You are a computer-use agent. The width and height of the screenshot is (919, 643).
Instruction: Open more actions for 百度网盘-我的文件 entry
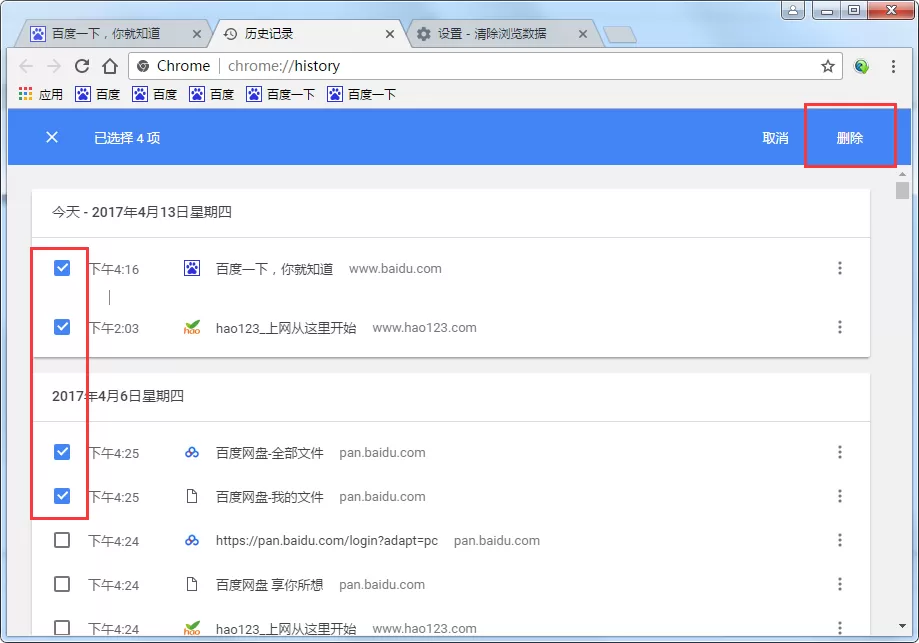click(840, 496)
